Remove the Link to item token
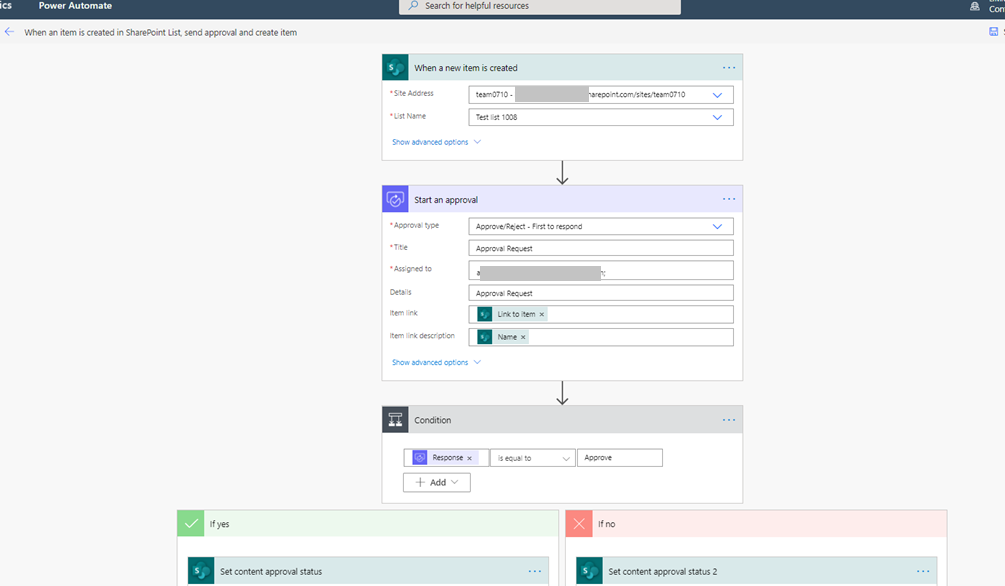The width and height of the screenshot is (1005, 586). click(x=542, y=314)
